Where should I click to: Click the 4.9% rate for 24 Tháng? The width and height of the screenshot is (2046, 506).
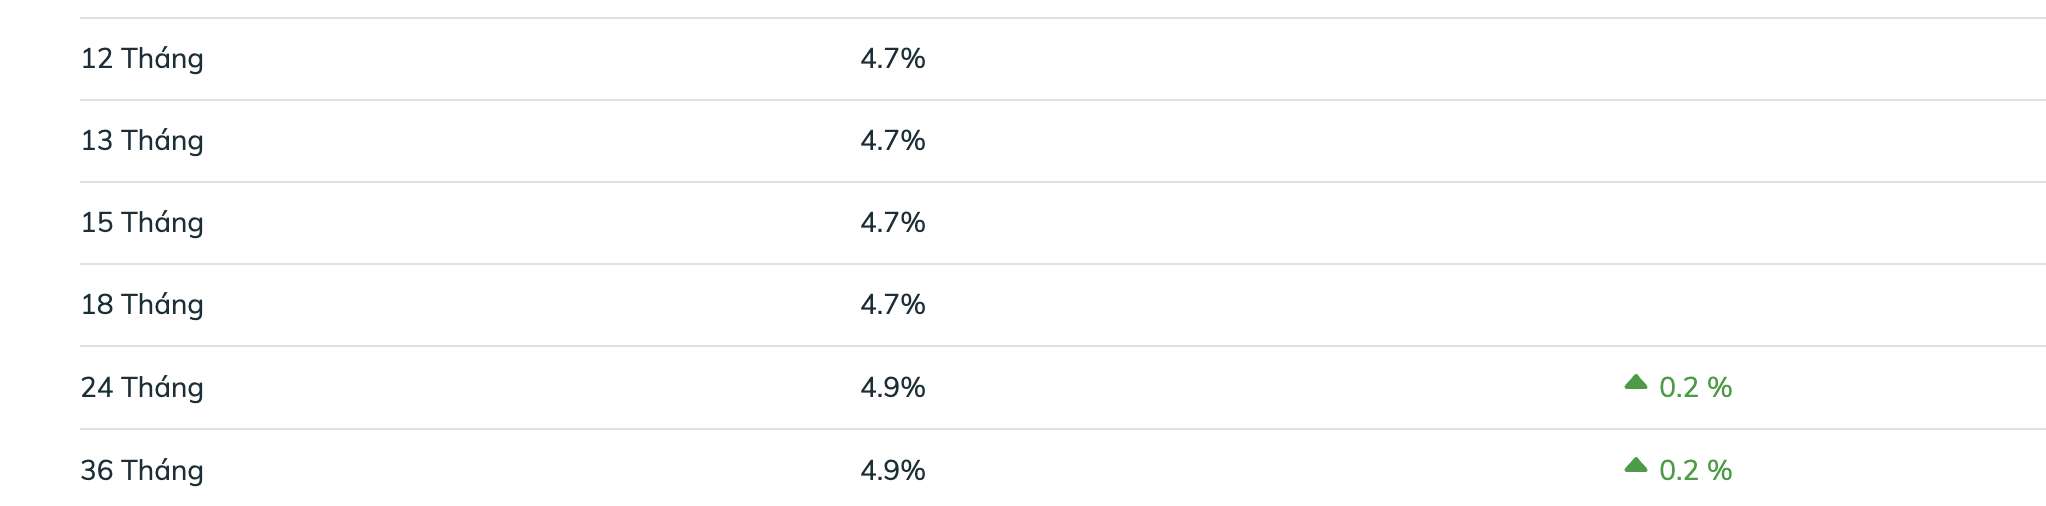[893, 388]
